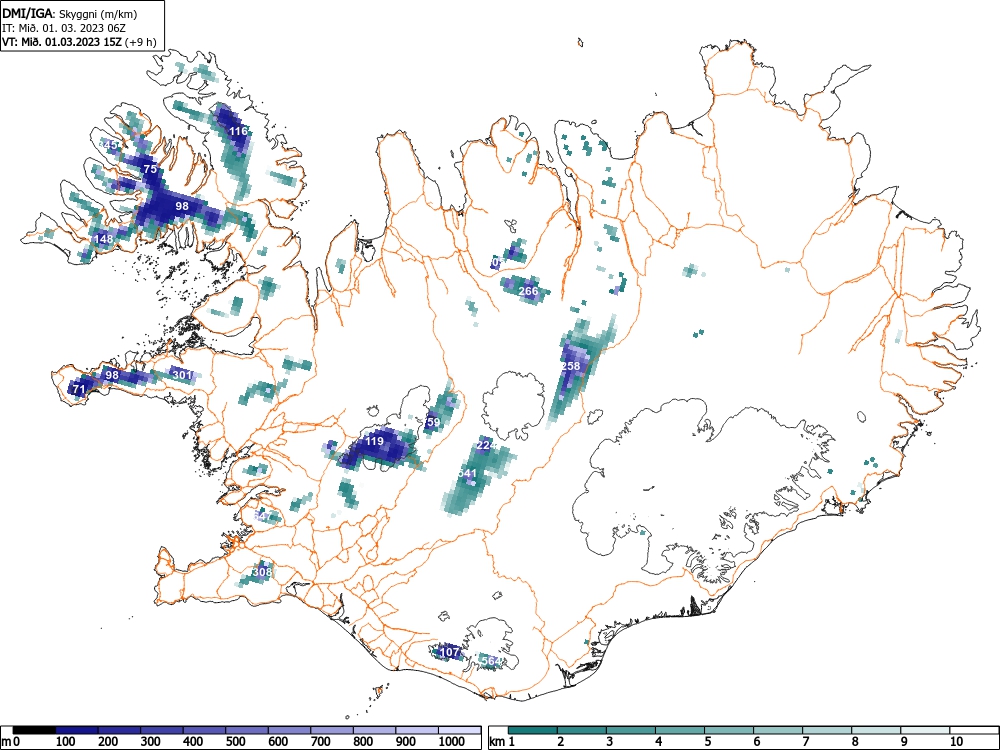
Task: Select the VT: Mið. 01.03.2023 15Z line
Action: (x=63, y=42)
